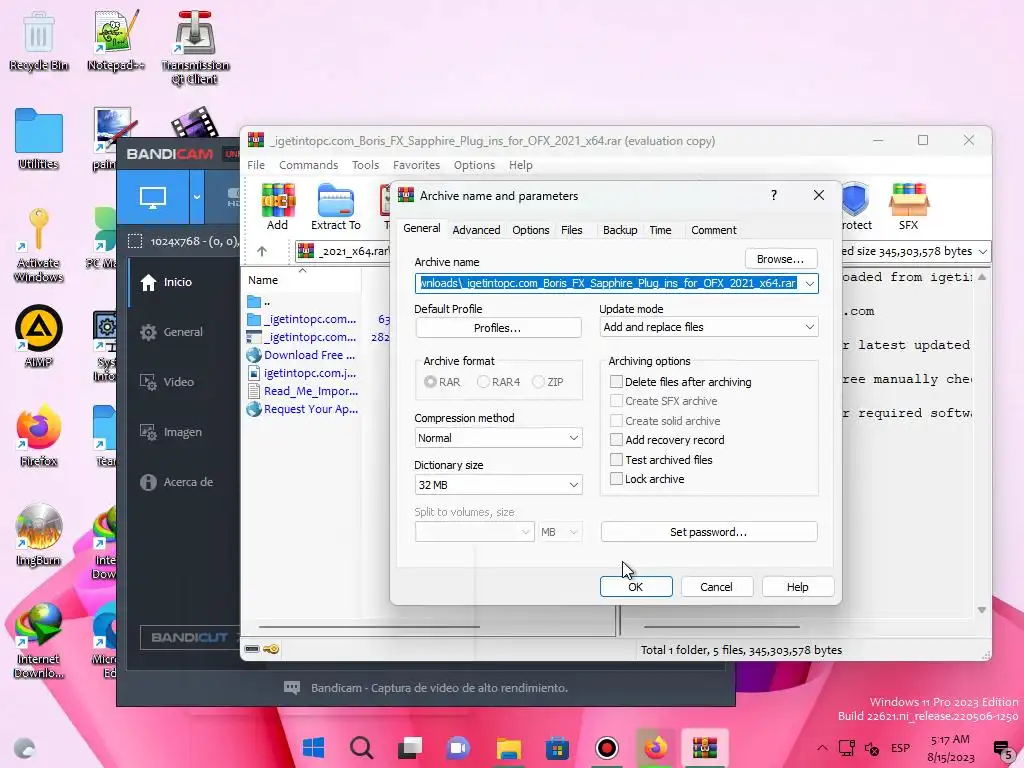This screenshot has height=768, width=1024.
Task: Expand the Archive name dropdown arrow
Action: 810,283
